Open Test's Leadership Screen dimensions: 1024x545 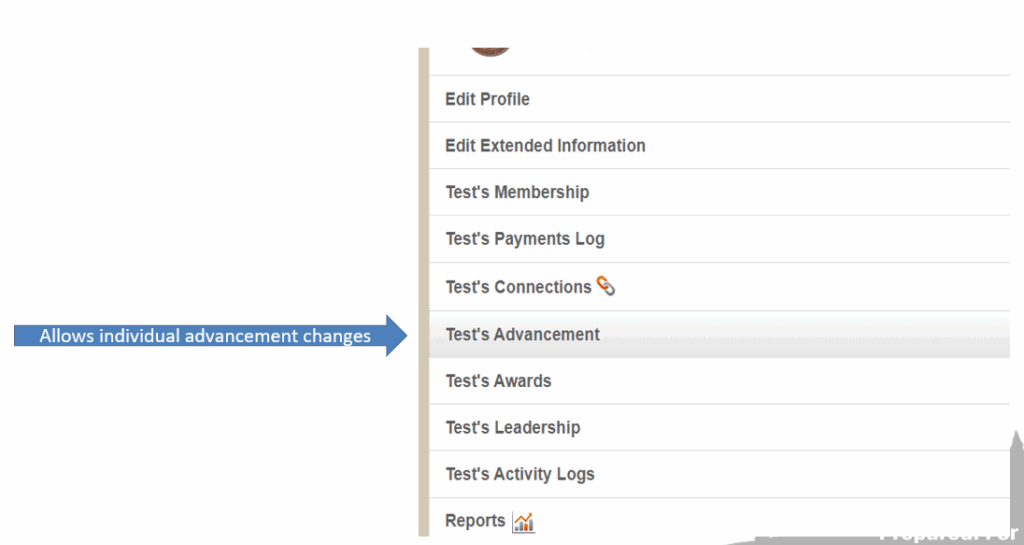(512, 428)
